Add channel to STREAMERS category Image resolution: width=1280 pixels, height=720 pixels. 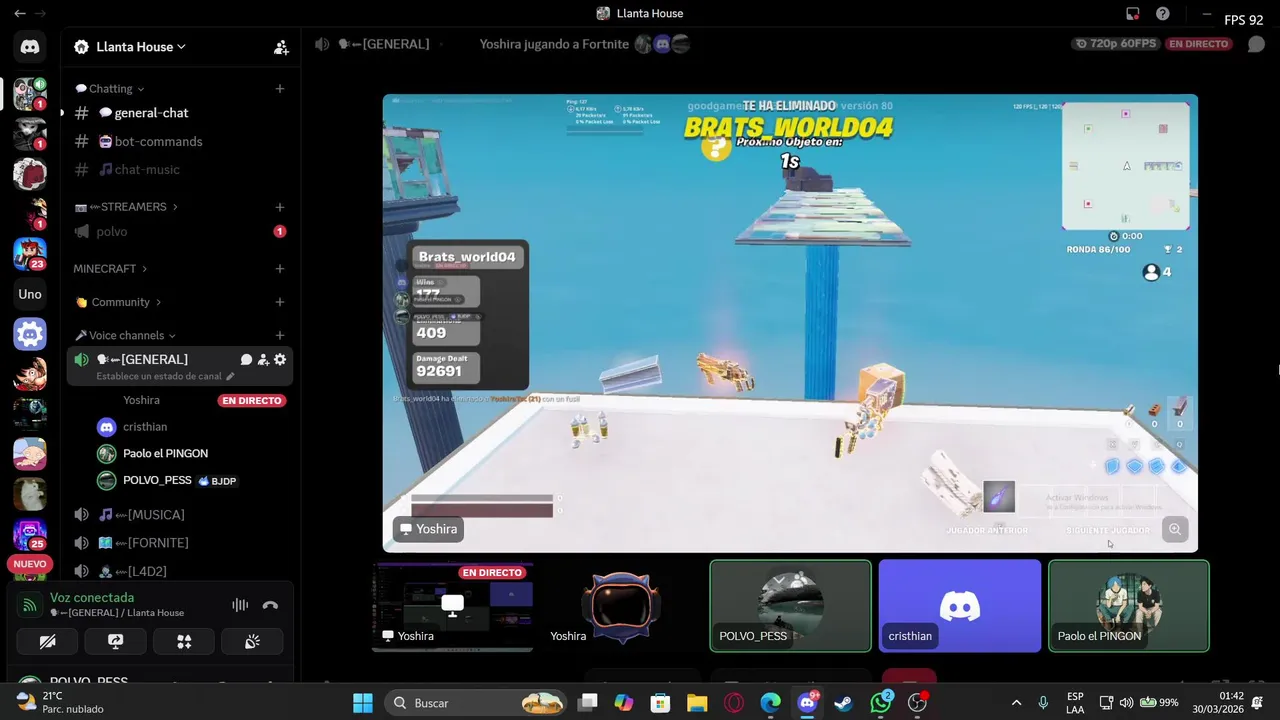click(280, 207)
